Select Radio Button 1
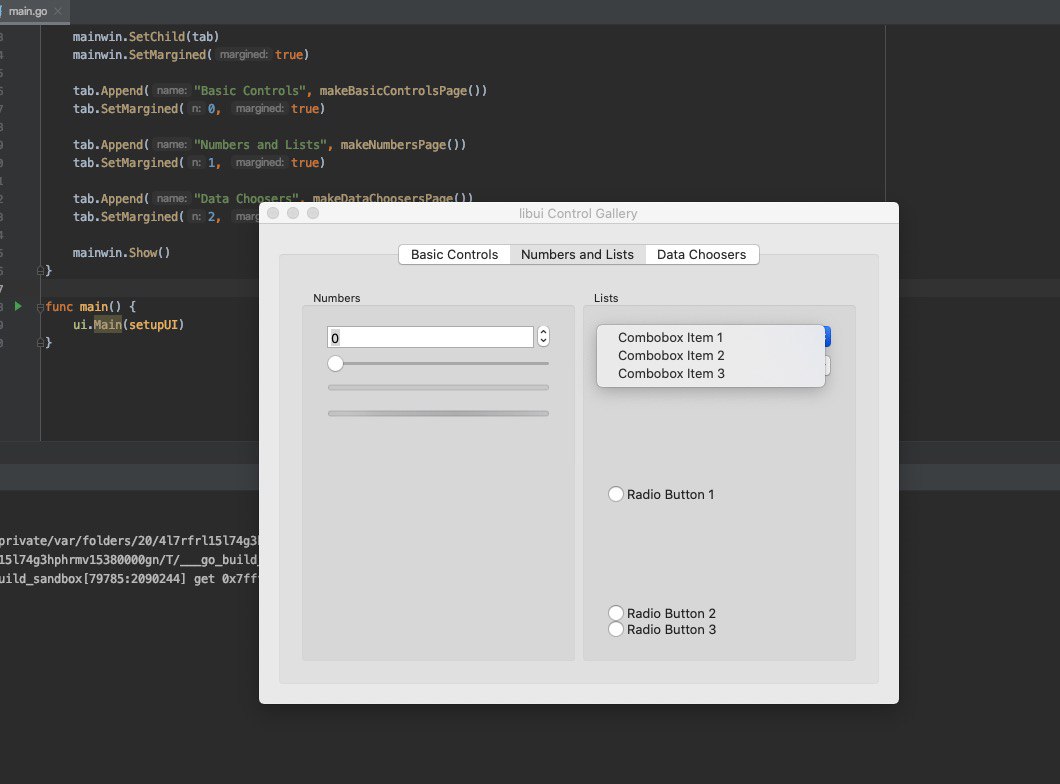1060x784 pixels. click(661, 495)
